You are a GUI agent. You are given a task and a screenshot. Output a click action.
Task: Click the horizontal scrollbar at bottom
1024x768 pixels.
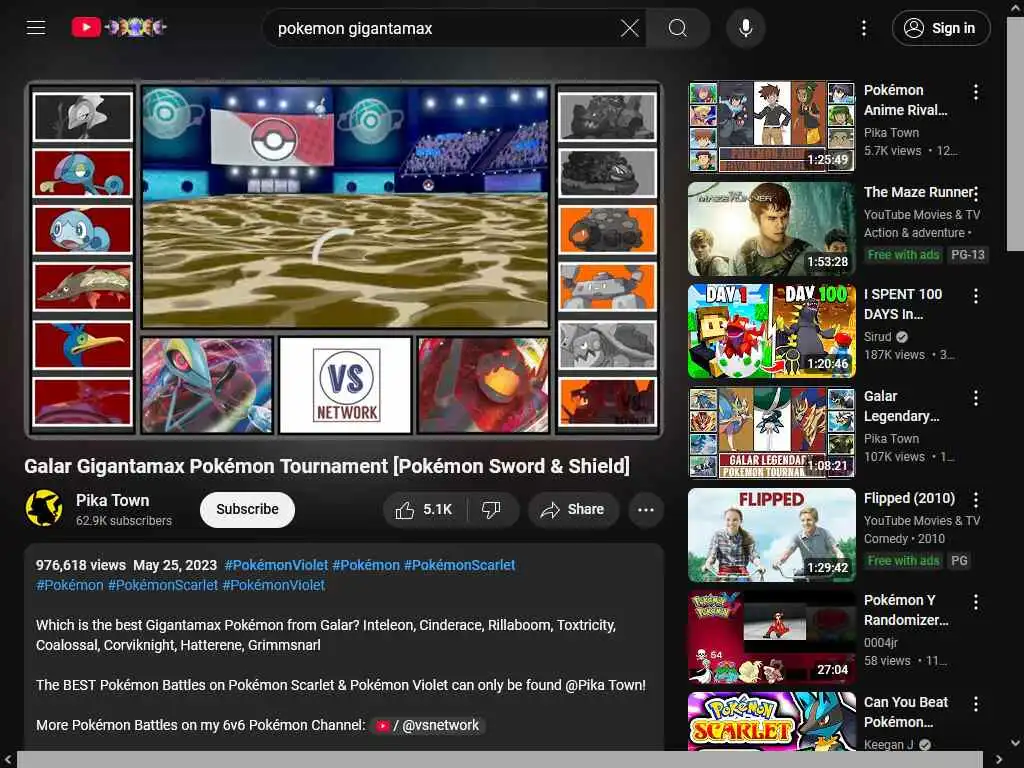click(x=500, y=760)
